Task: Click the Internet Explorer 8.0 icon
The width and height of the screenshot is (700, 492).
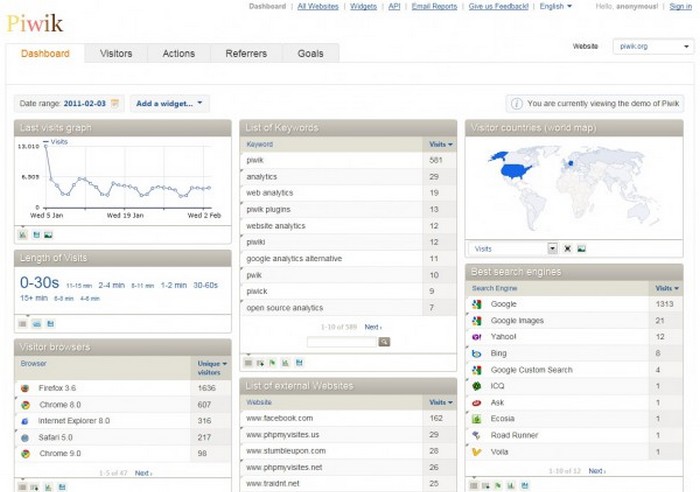Action: click(x=25, y=421)
